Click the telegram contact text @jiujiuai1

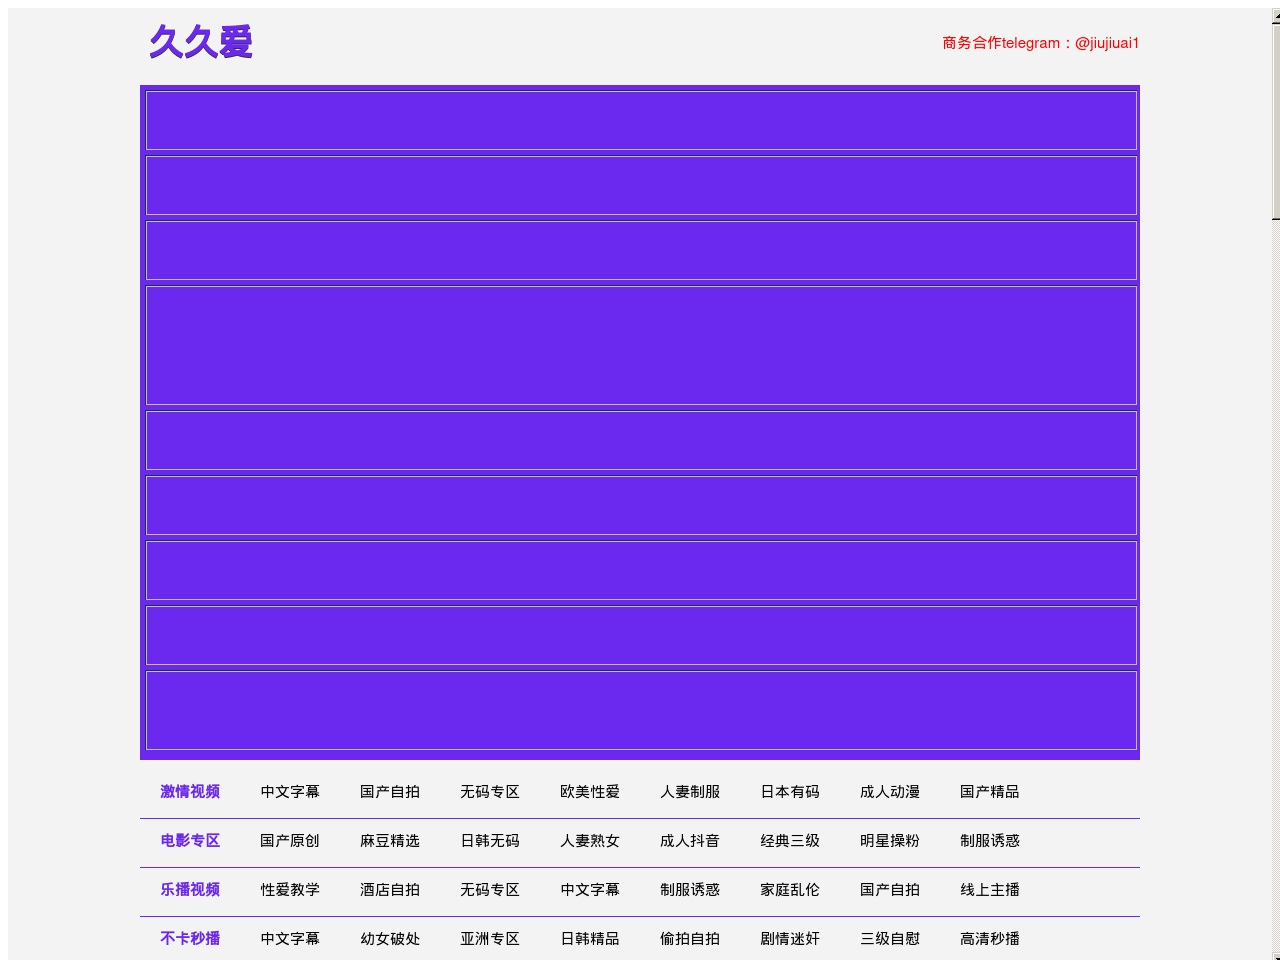tap(1107, 43)
